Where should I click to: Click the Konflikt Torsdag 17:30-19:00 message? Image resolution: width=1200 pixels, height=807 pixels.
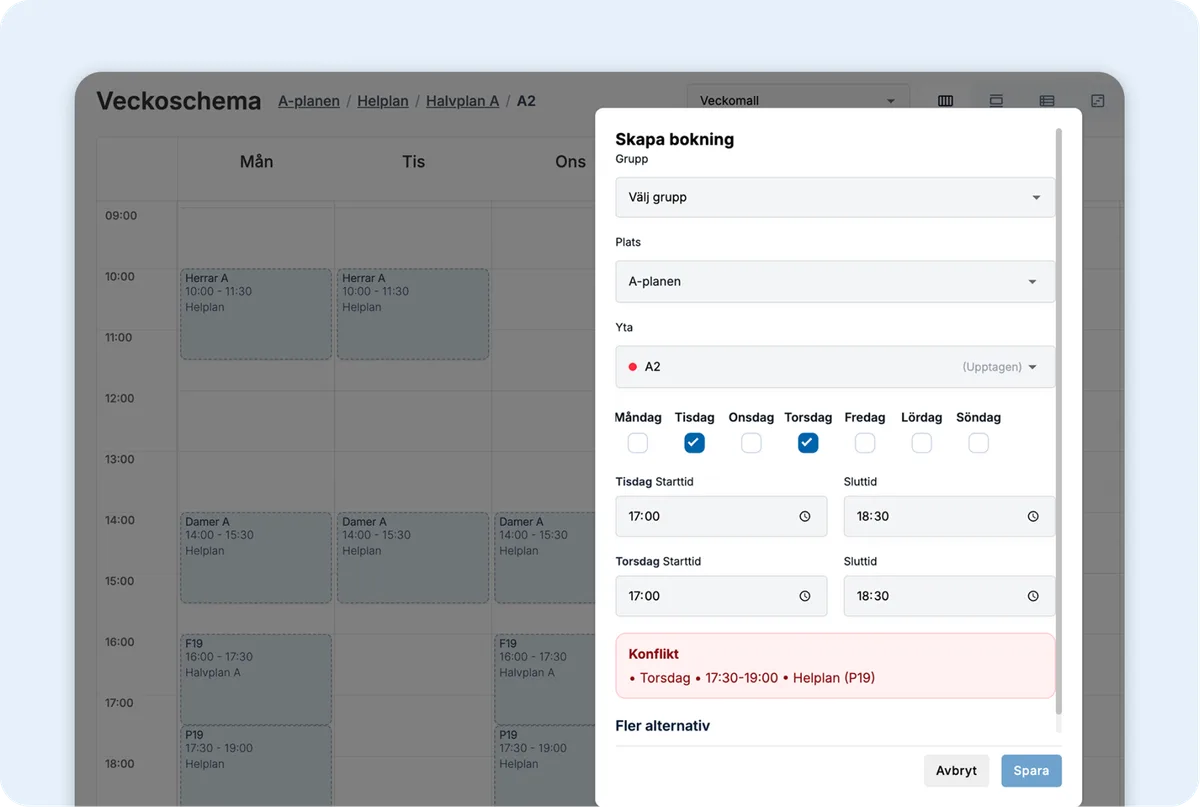(752, 678)
